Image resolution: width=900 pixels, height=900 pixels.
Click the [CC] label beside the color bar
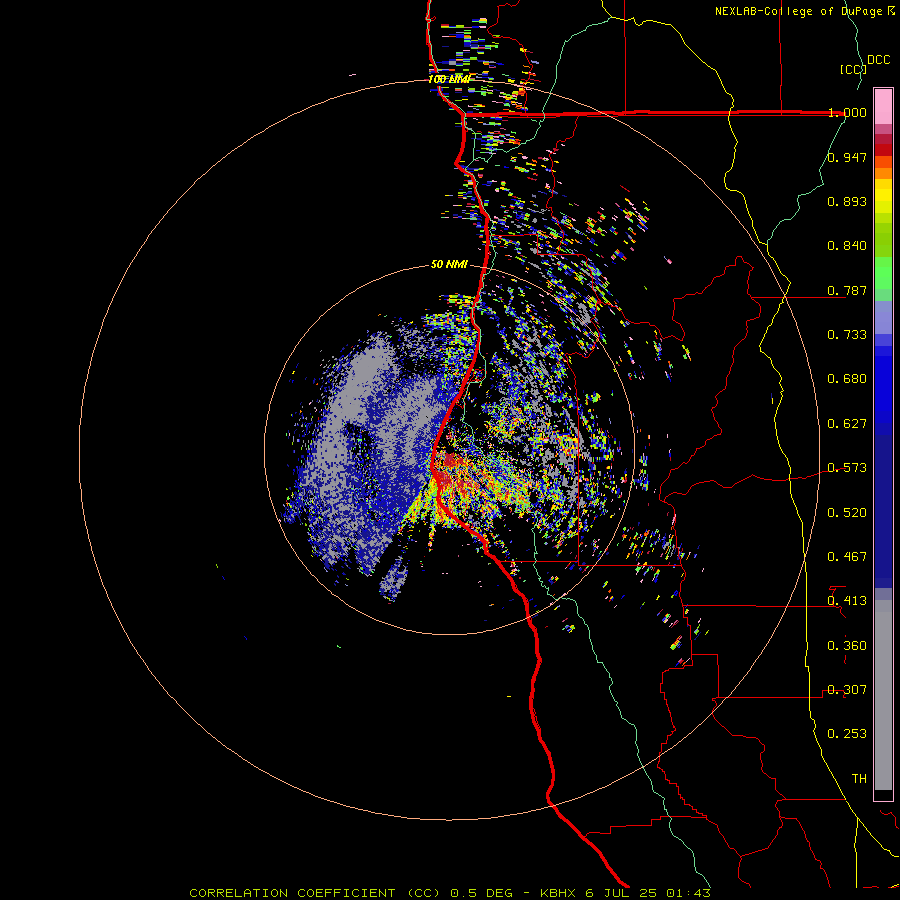tap(854, 69)
